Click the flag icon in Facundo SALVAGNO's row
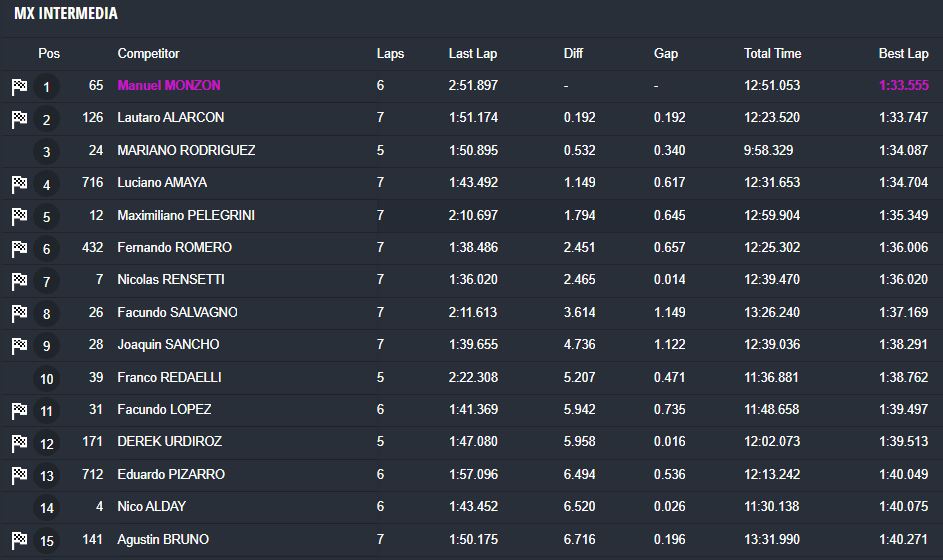The width and height of the screenshot is (943, 560). tap(19, 313)
